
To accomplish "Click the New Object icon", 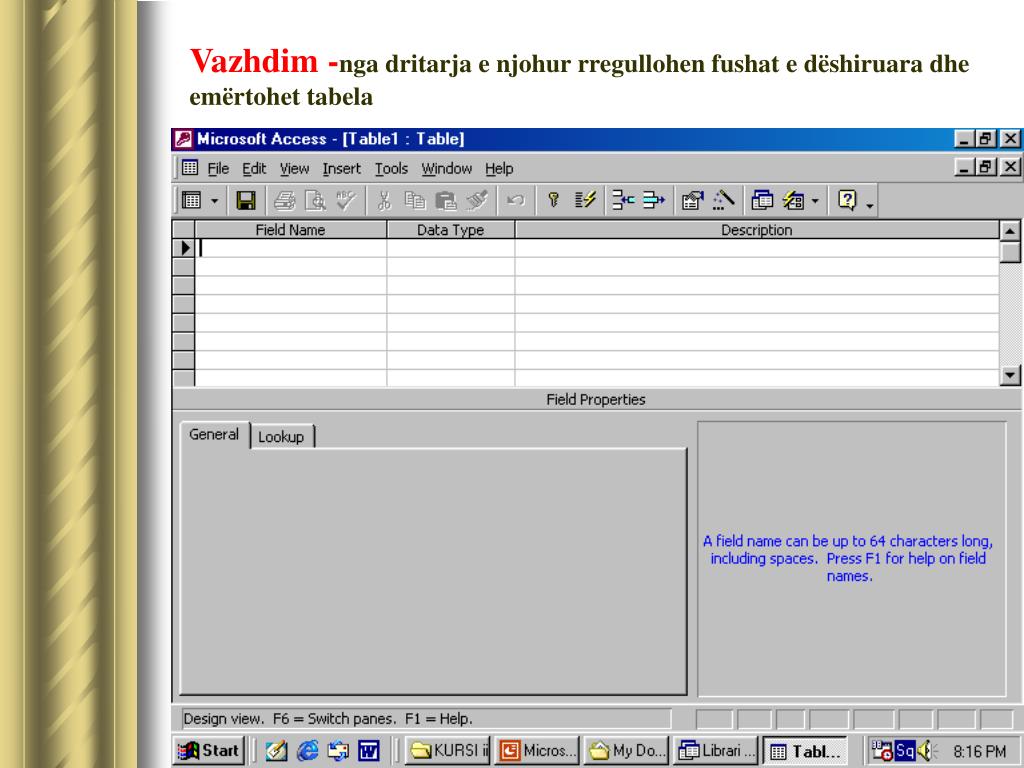I will [793, 200].
